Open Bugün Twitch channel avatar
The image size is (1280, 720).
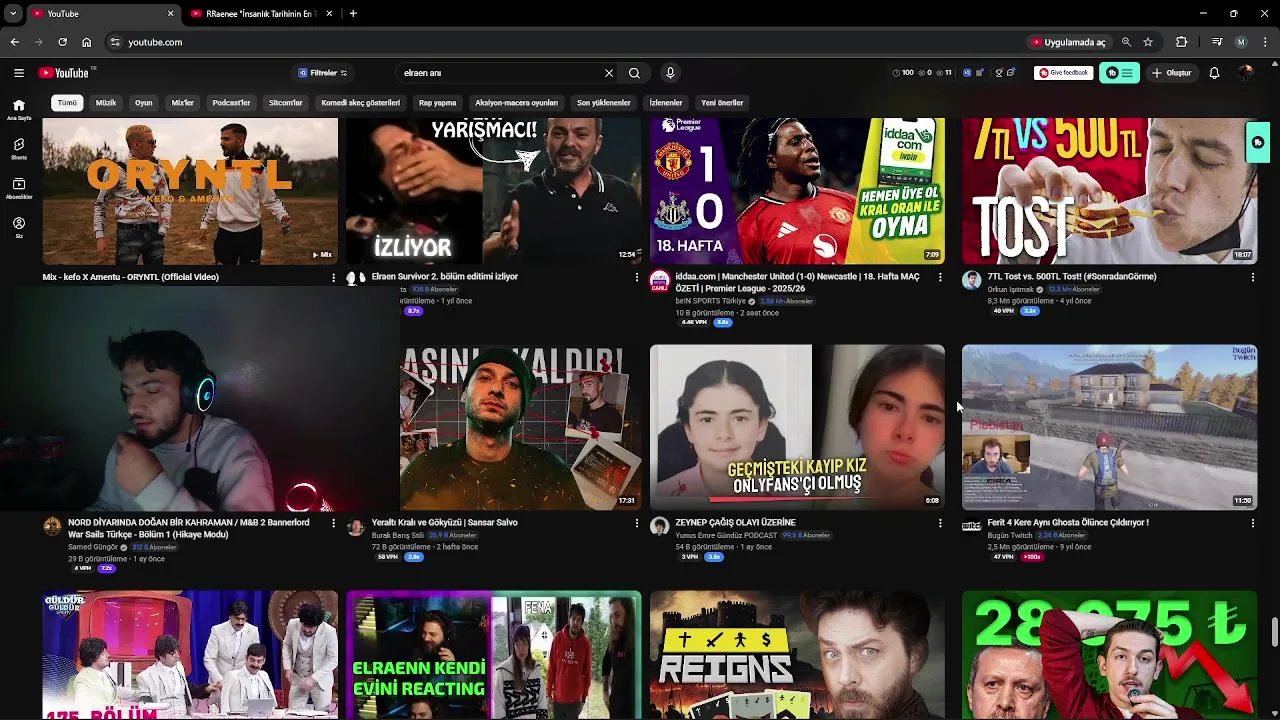pyautogui.click(x=971, y=526)
